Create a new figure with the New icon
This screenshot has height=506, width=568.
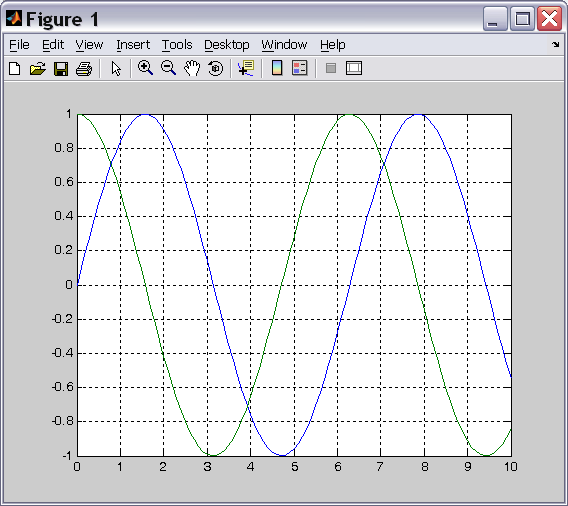tap(15, 68)
